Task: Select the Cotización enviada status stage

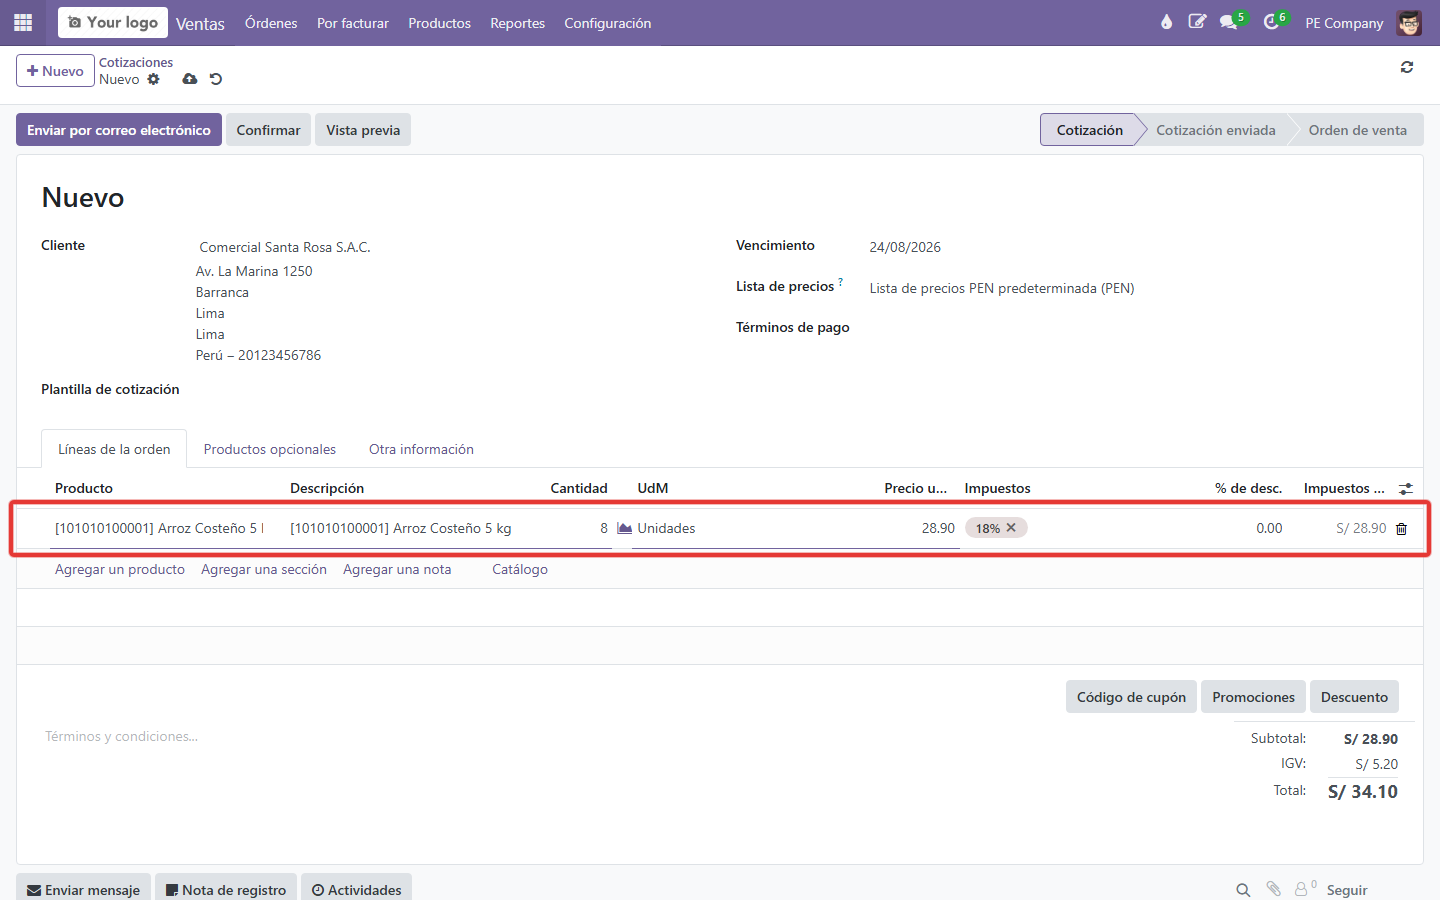Action: [1215, 130]
